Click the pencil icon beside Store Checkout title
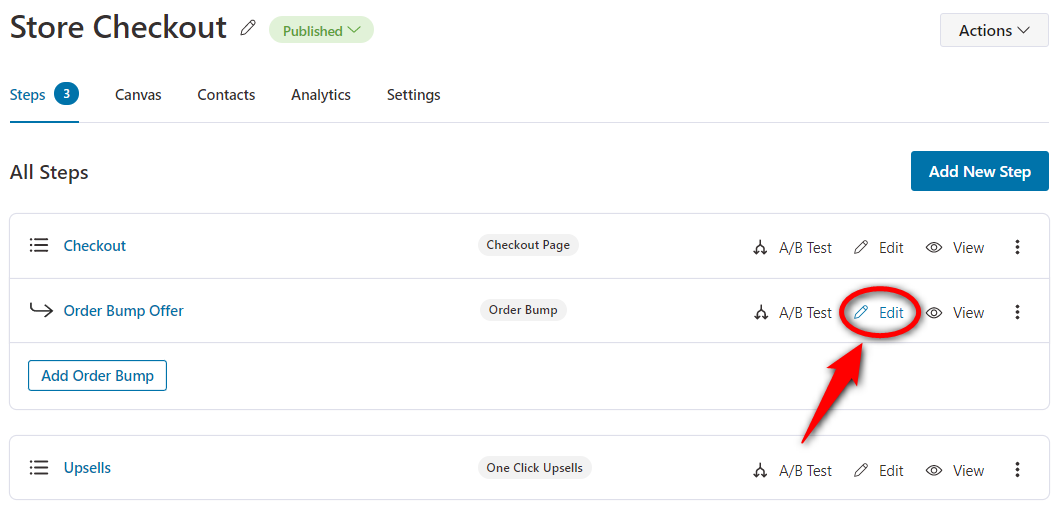 click(x=248, y=28)
